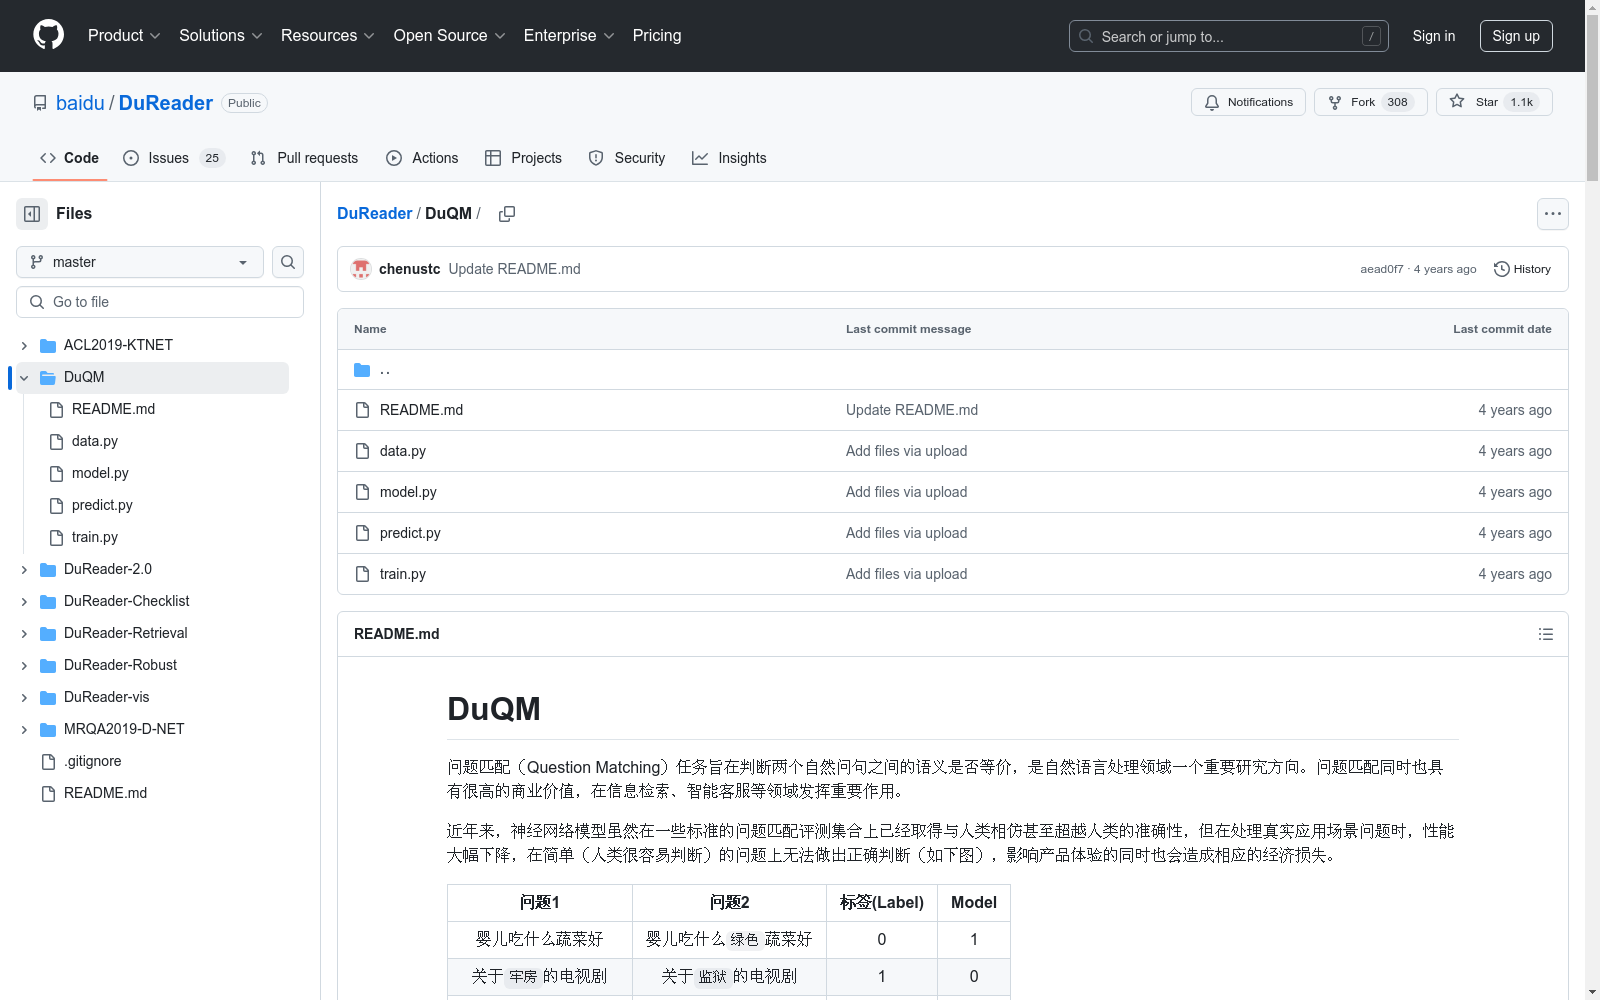1600x1000 pixels.
Task: Expand DuReader-2.0 folder chevron
Action: (24, 569)
